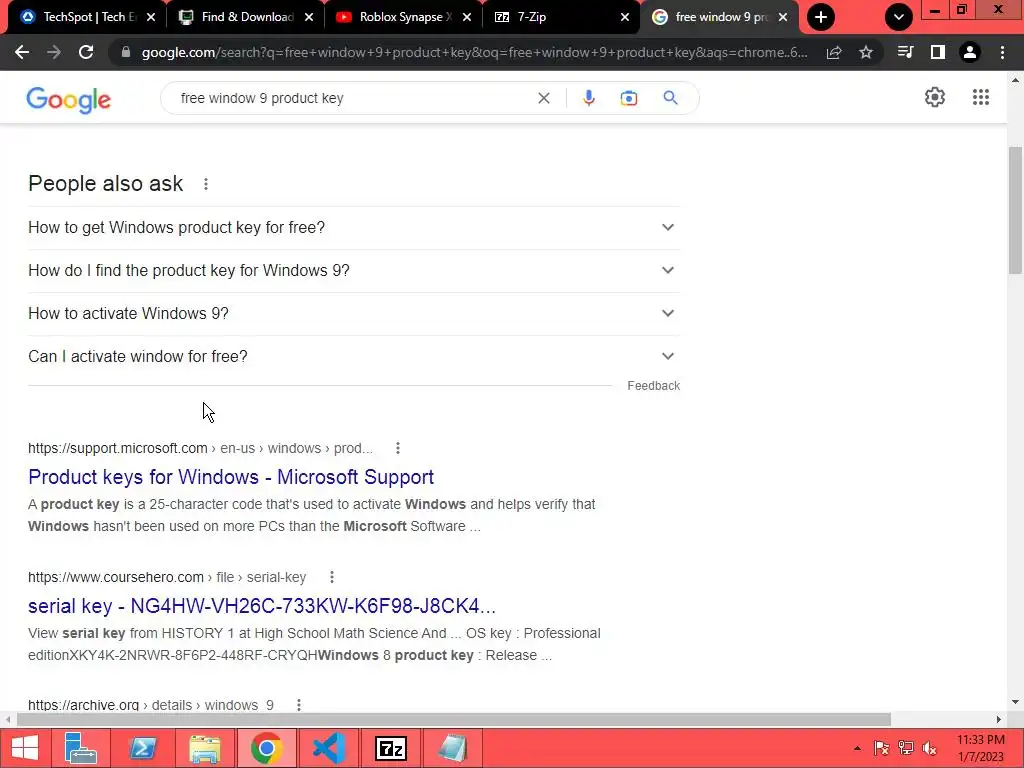Open the Google apps grid
Image resolution: width=1024 pixels, height=768 pixels.
point(980,97)
